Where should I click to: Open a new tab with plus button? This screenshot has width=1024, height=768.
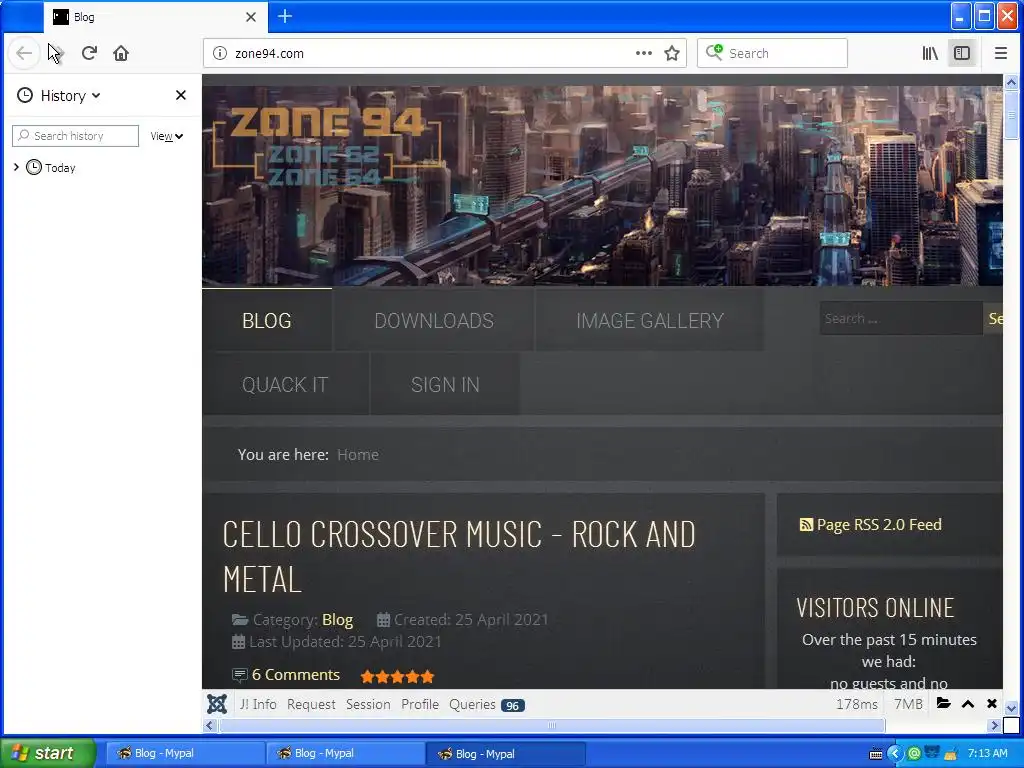pyautogui.click(x=285, y=16)
